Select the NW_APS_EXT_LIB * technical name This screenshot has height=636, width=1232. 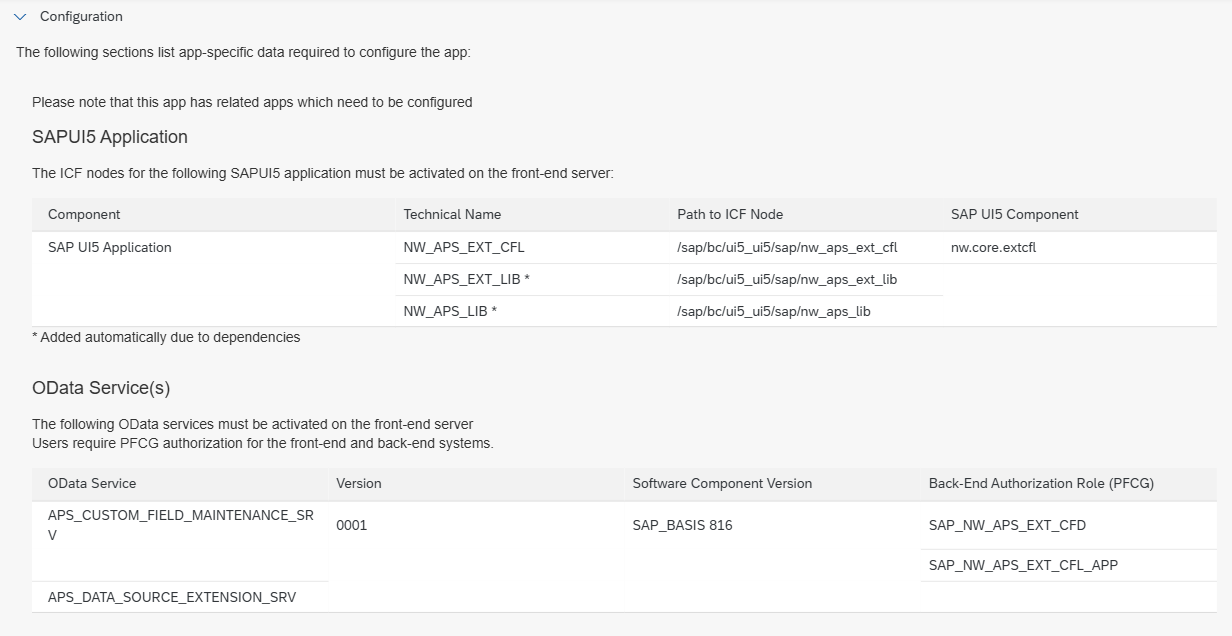[467, 279]
